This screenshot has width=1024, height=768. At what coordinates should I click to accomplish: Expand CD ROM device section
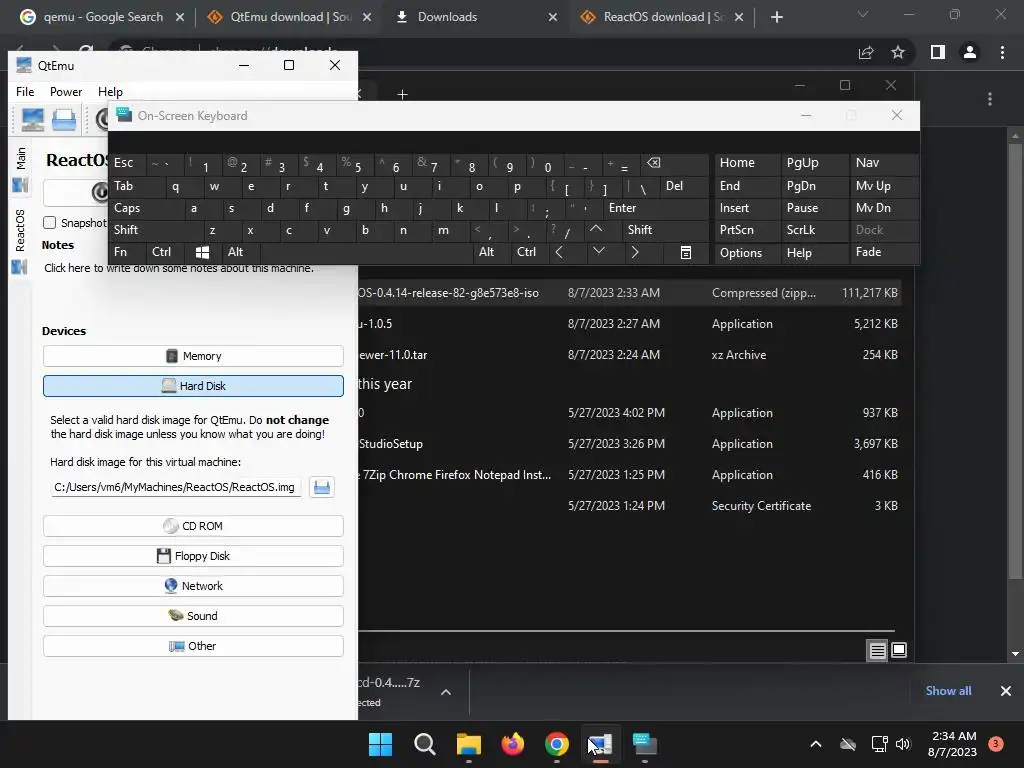[193, 526]
